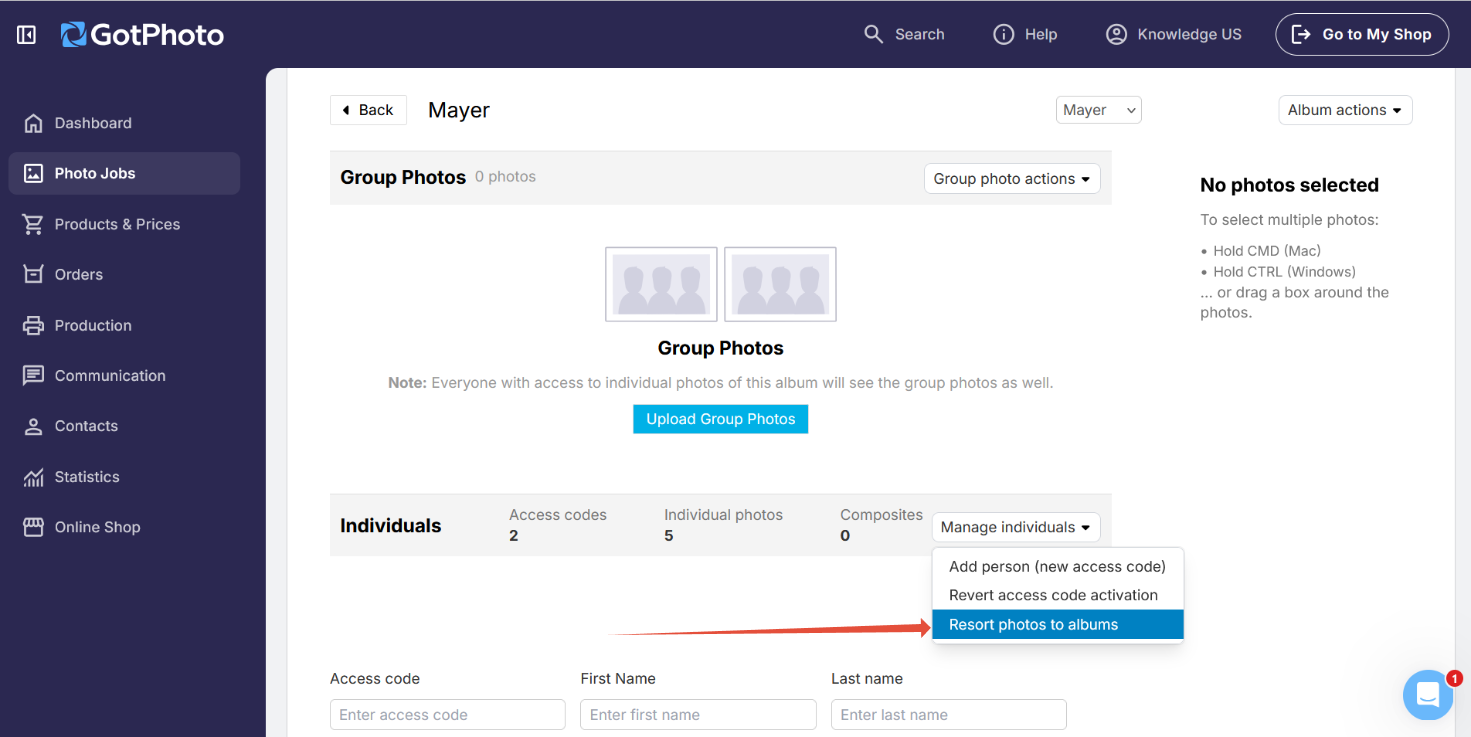Open the Mayer album selector dropdown
Screen dimensions: 1471x737
point(1098,110)
